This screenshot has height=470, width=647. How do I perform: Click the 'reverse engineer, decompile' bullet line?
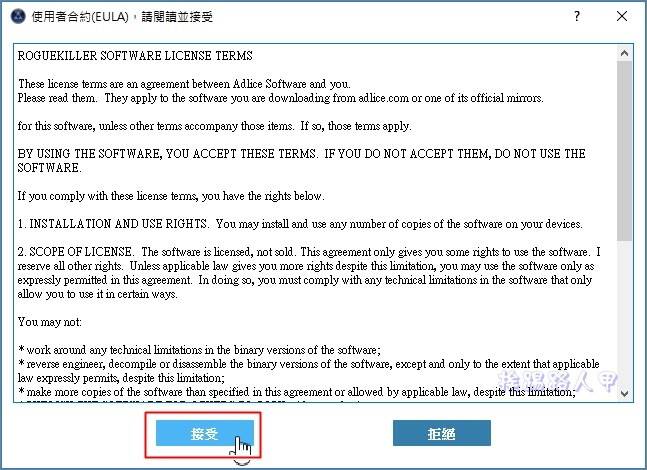tap(308, 371)
